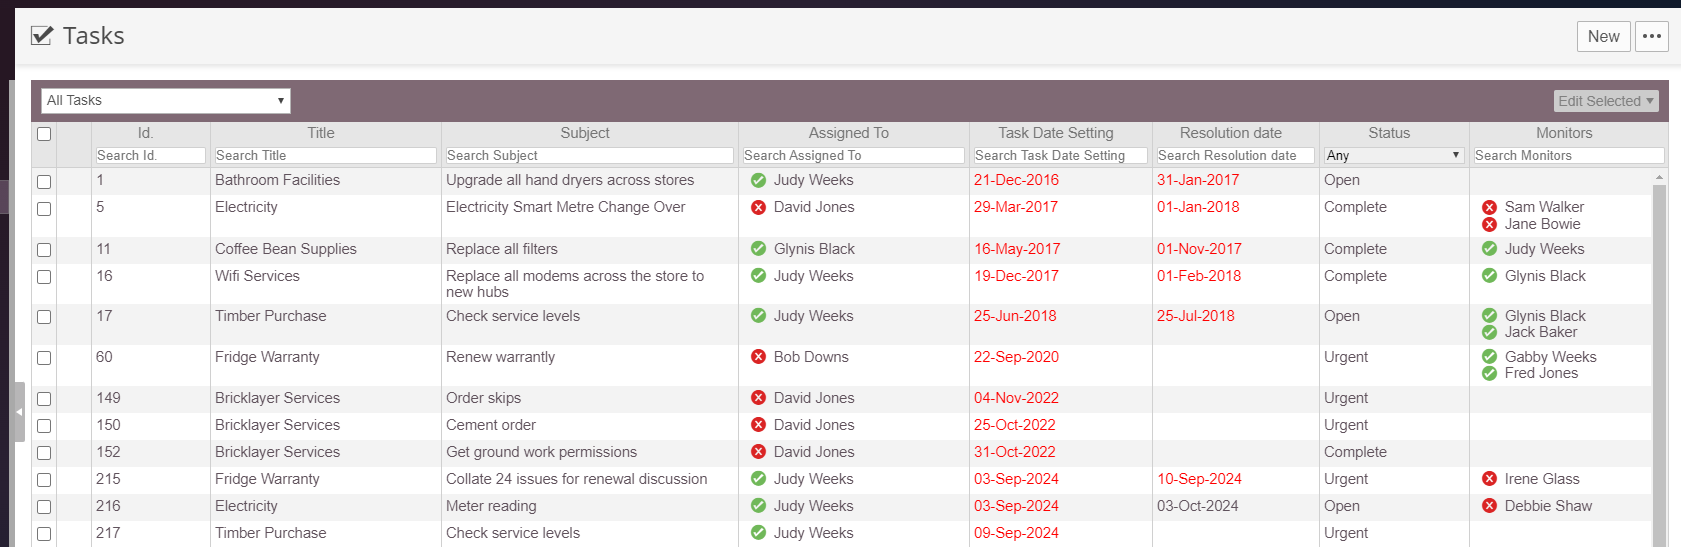Click green check icon in Wifi Services row
This screenshot has height=547, width=1681.
[759, 276]
